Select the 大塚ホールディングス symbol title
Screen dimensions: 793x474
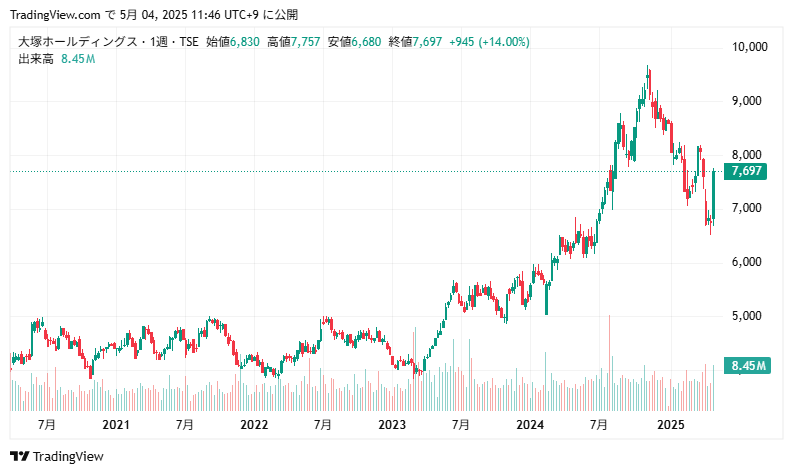(77, 41)
